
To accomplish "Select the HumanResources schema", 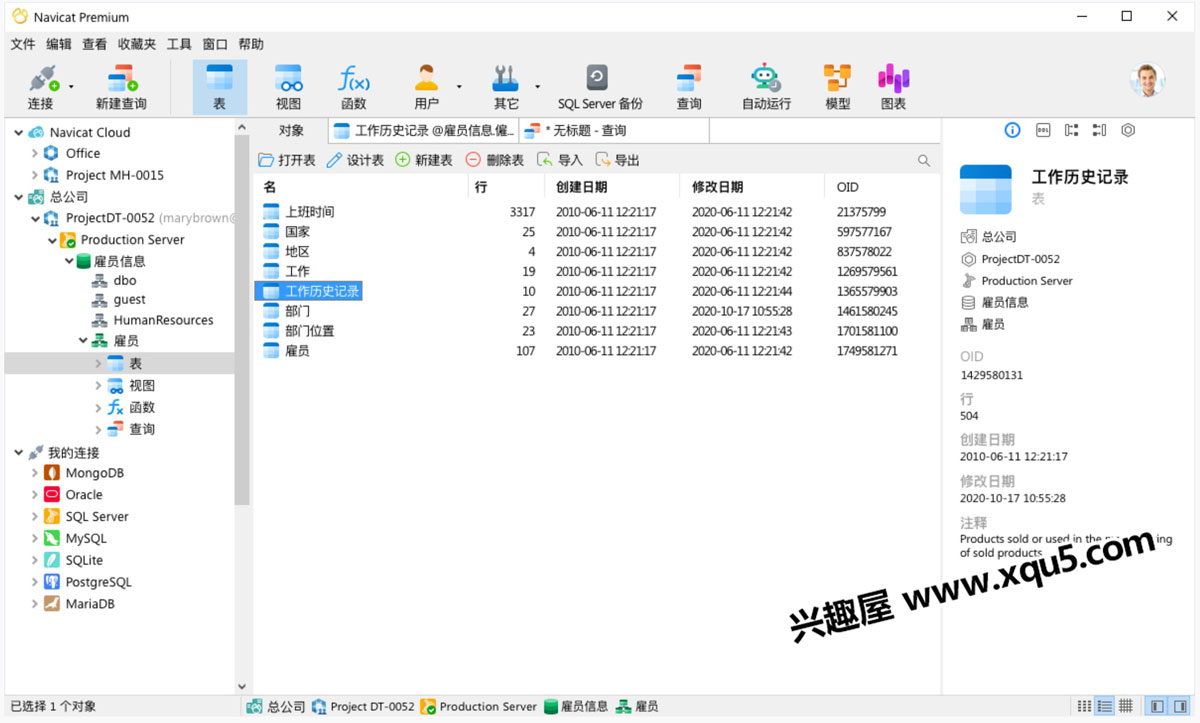I will [163, 320].
